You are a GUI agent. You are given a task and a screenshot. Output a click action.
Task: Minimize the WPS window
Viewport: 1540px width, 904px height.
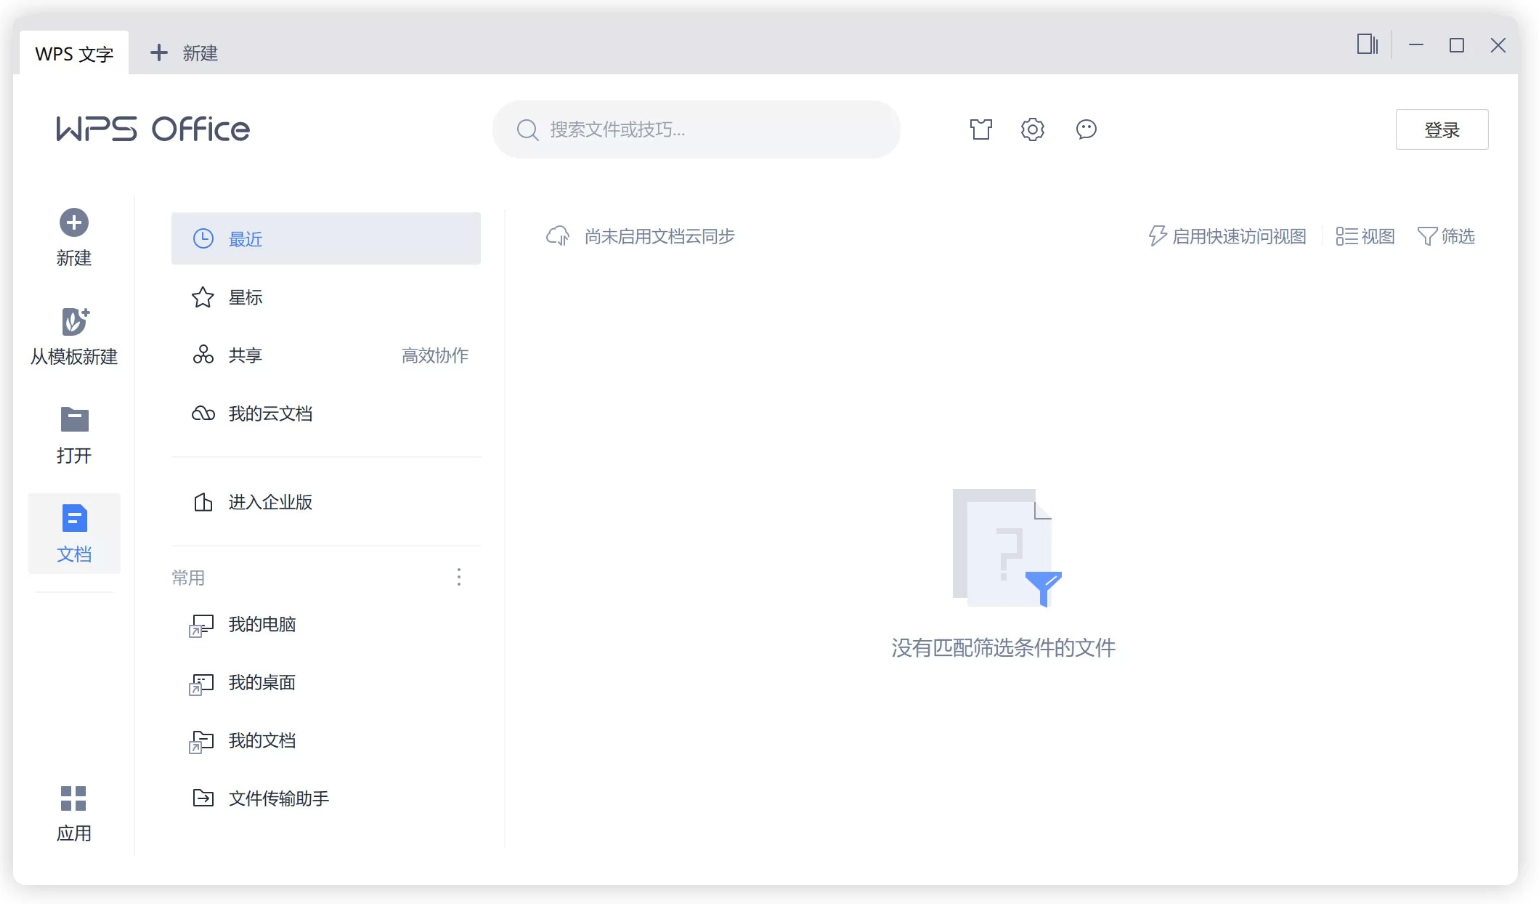coord(1416,45)
